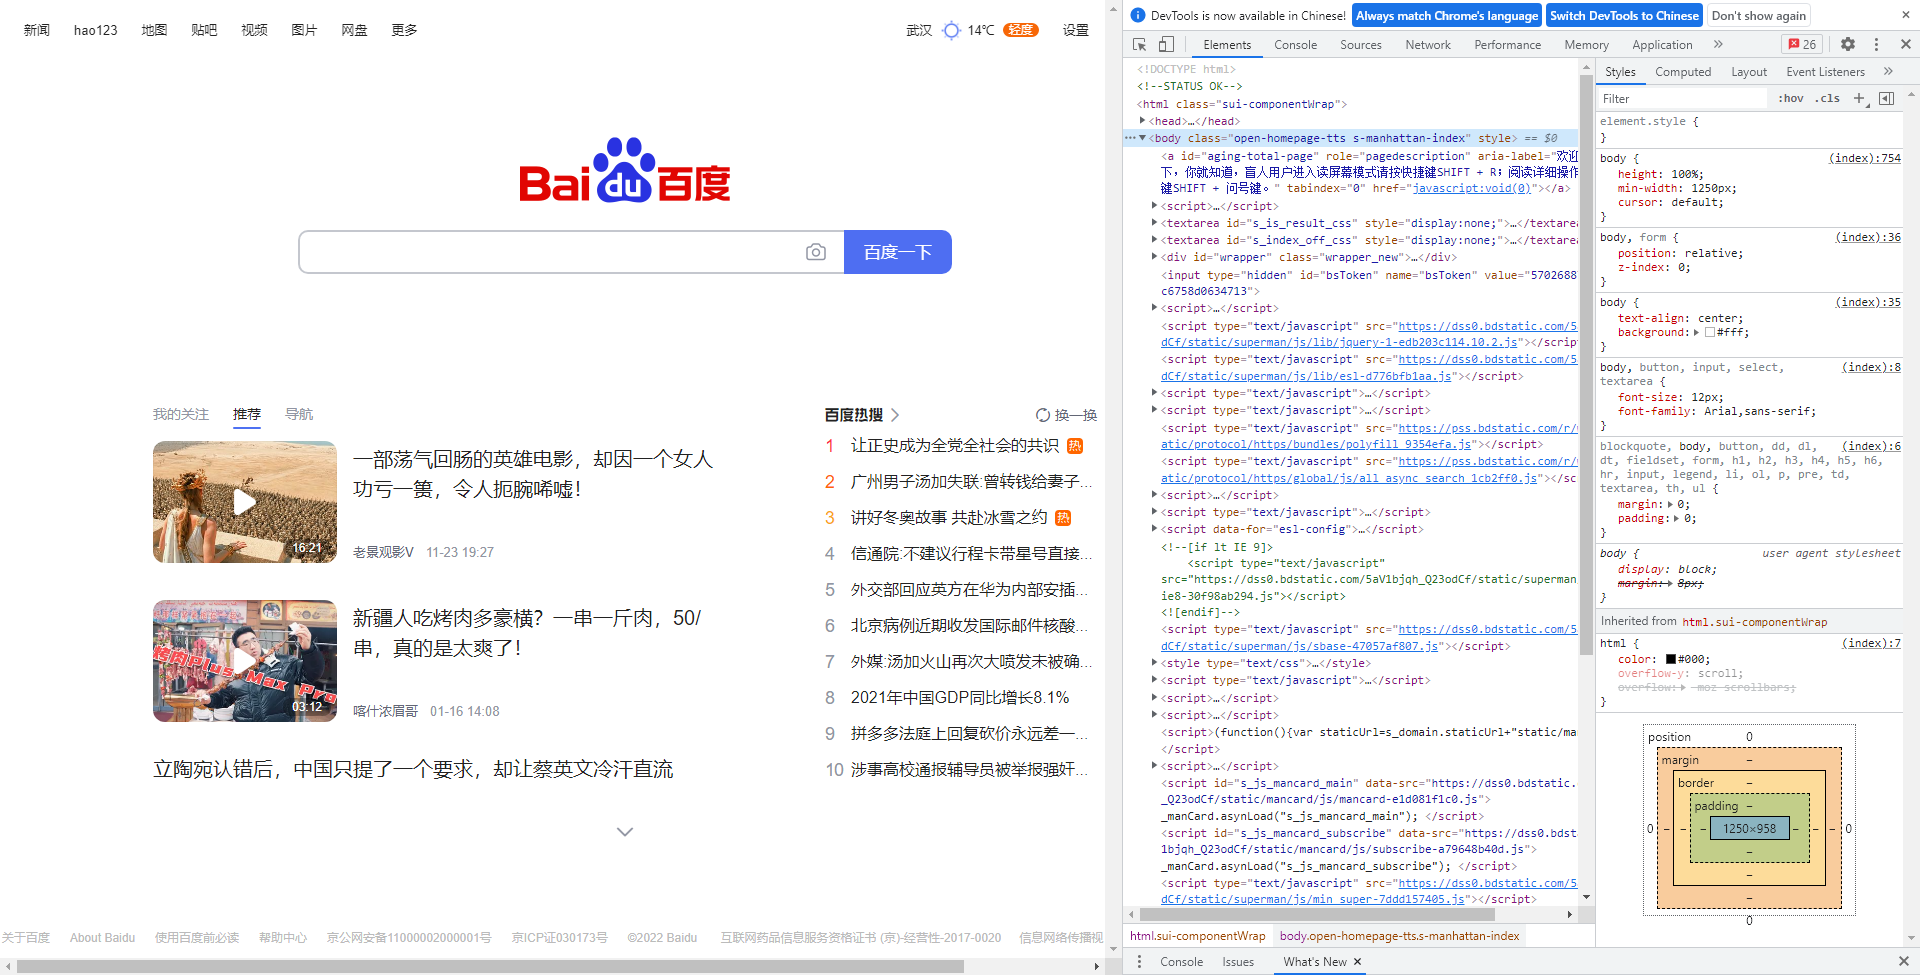The width and height of the screenshot is (1920, 975).
Task: Toggle the .cls class editor
Action: coord(1828,98)
